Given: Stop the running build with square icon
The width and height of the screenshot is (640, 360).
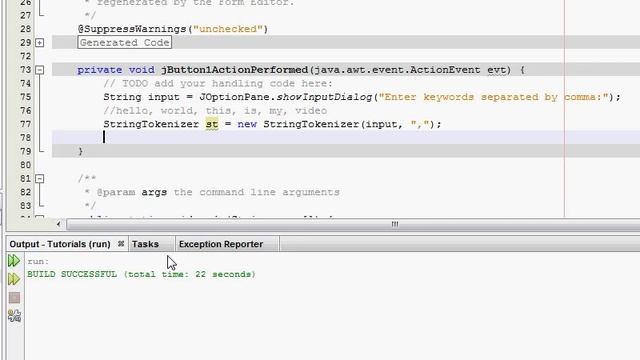Looking at the screenshot, I should (x=14, y=298).
